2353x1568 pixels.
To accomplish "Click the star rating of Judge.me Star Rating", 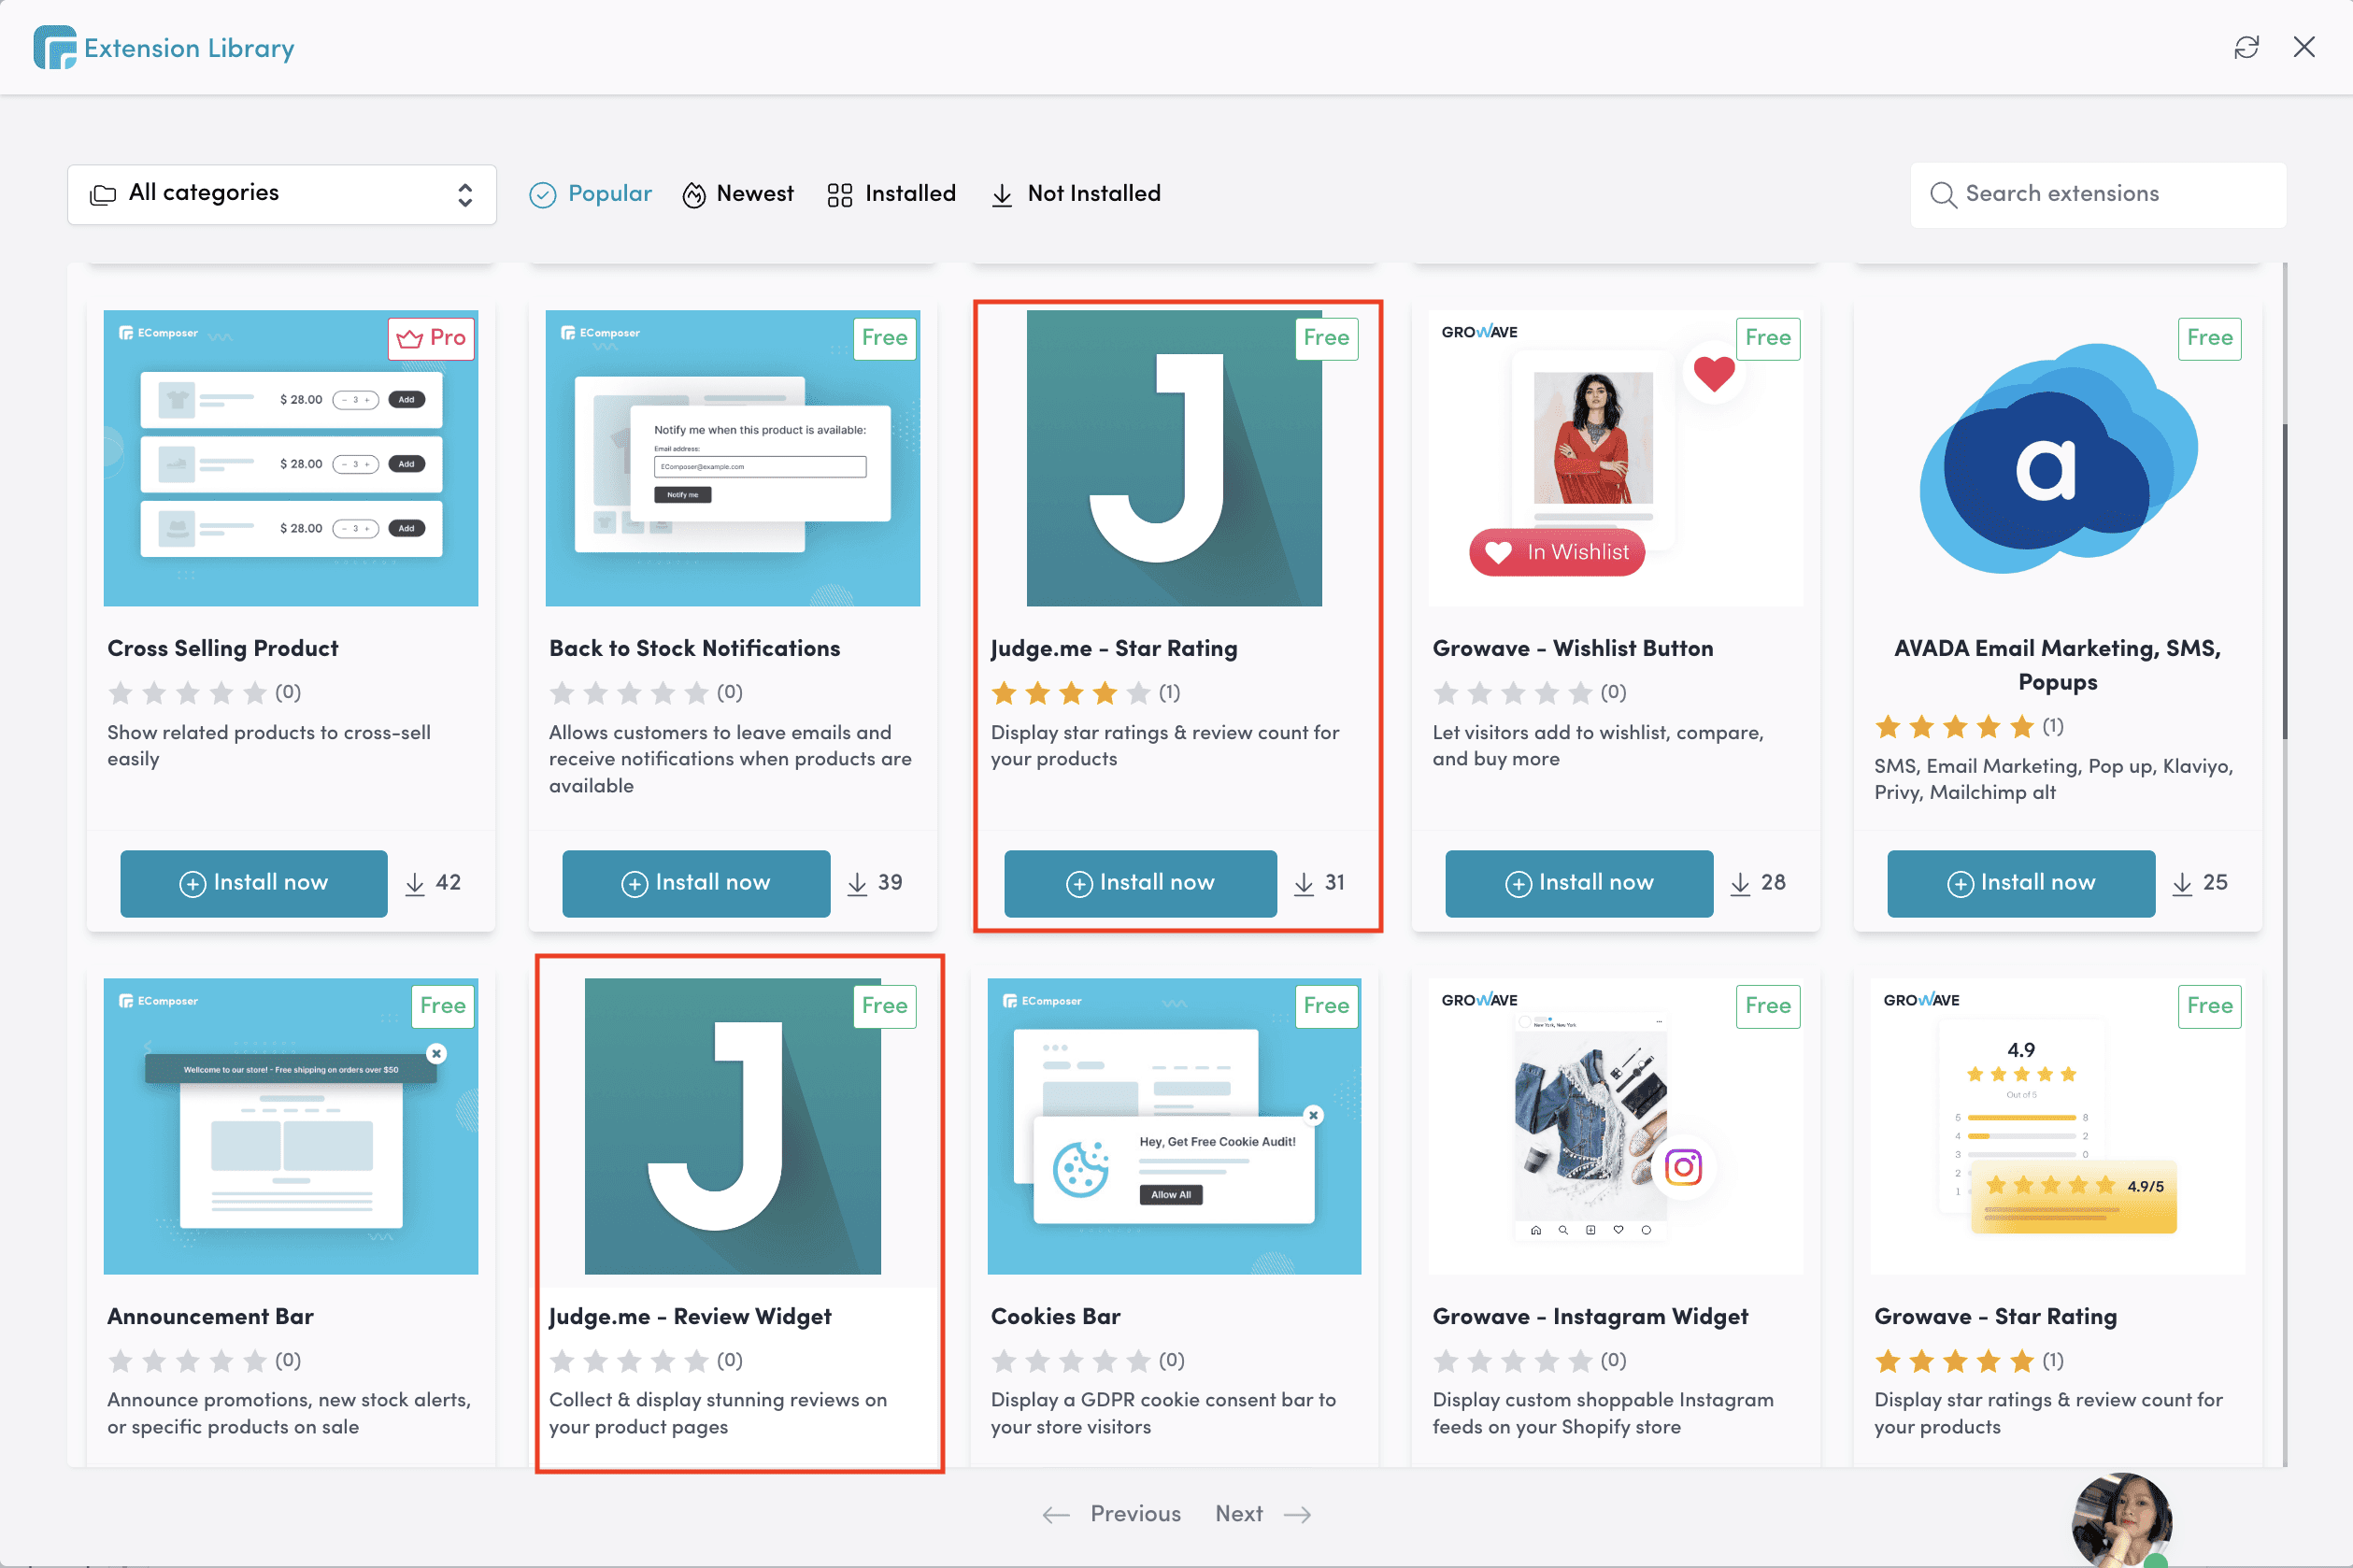I will (1070, 692).
